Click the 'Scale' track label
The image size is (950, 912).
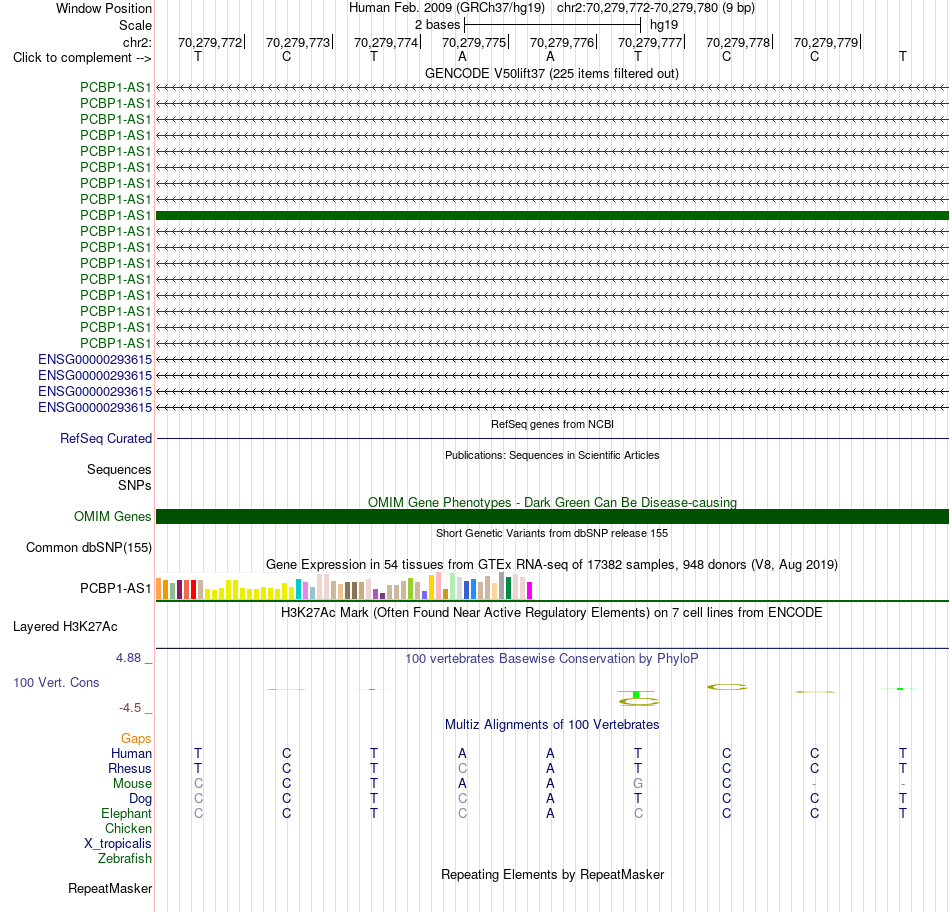135,25
